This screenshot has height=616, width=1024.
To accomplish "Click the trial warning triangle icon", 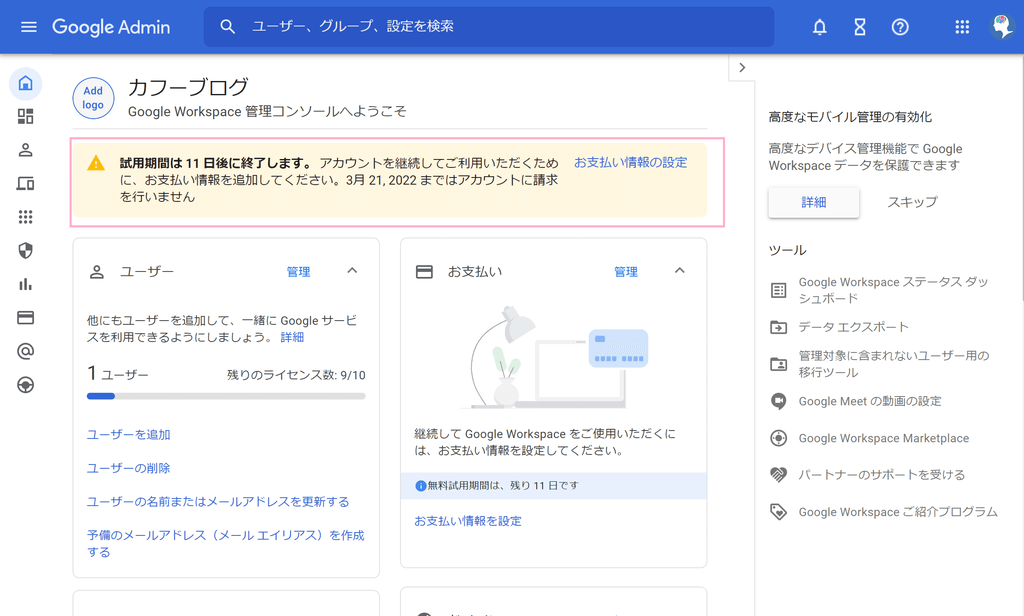I will [96, 163].
